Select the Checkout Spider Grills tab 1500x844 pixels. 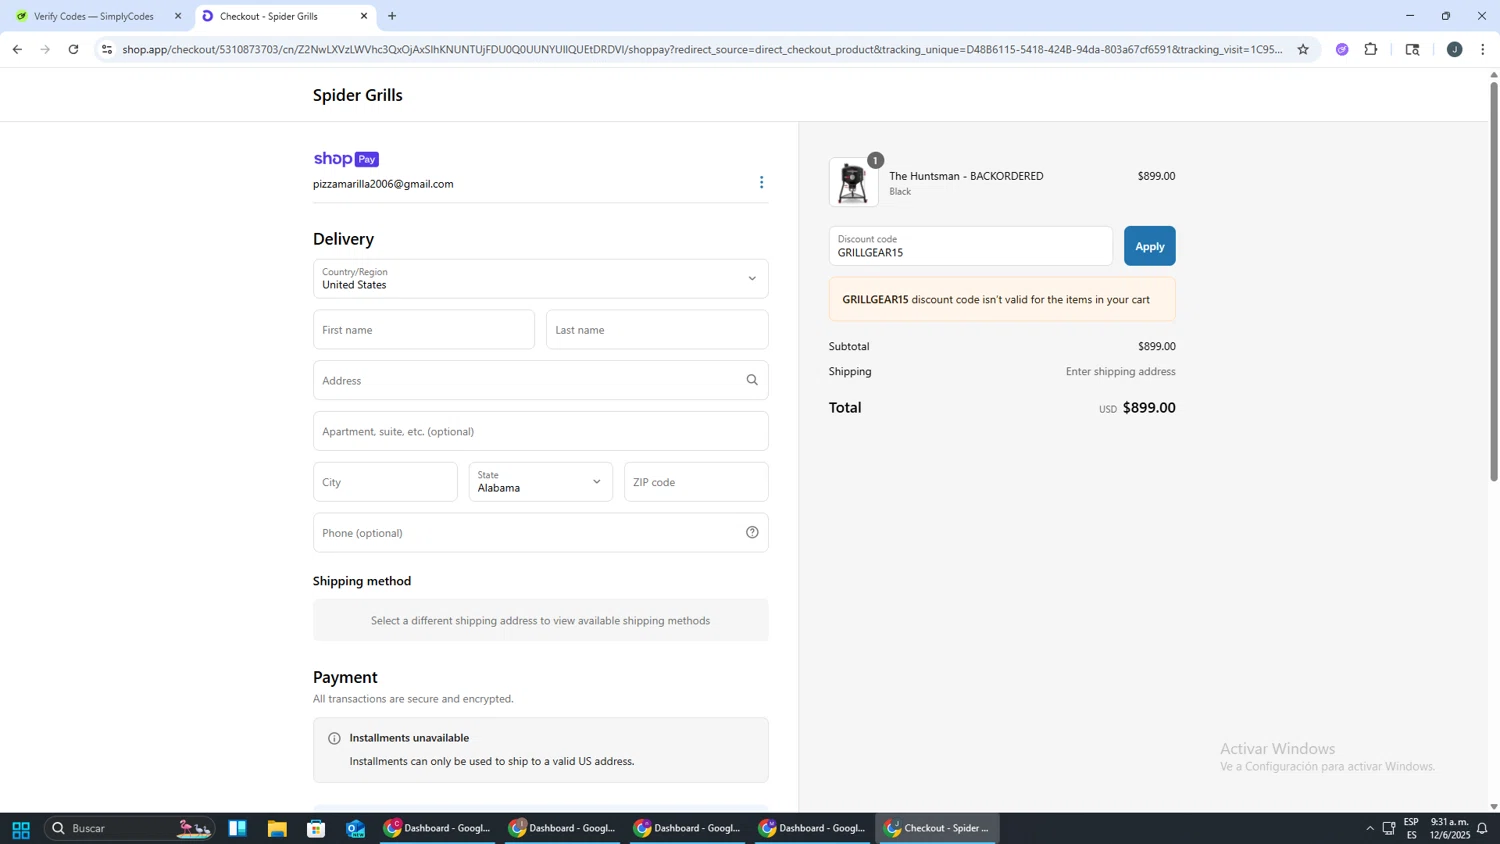pos(285,16)
